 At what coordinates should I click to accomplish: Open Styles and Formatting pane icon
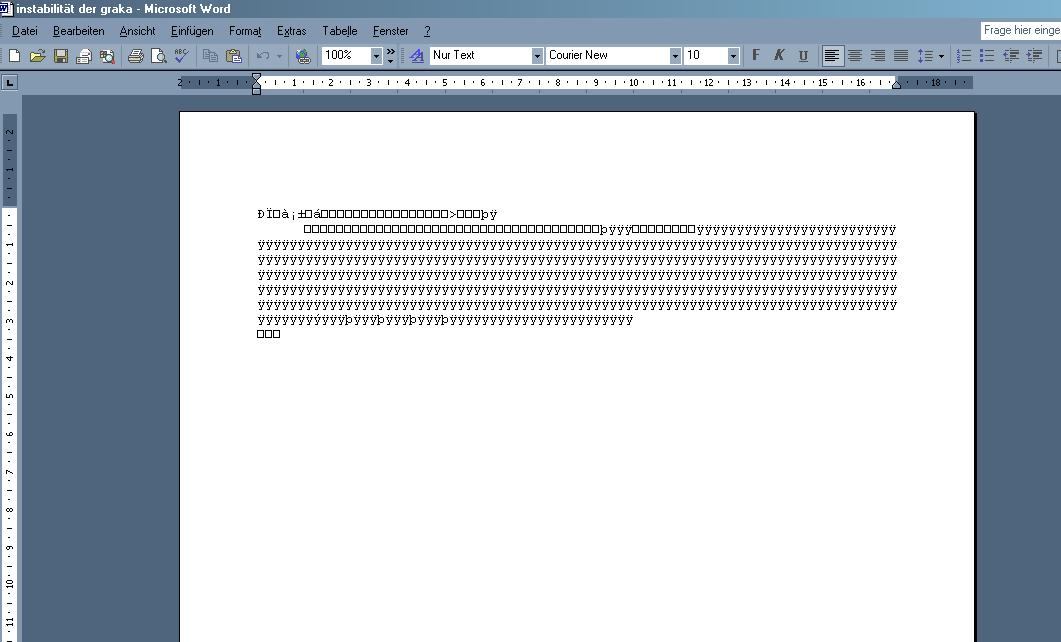pos(417,55)
